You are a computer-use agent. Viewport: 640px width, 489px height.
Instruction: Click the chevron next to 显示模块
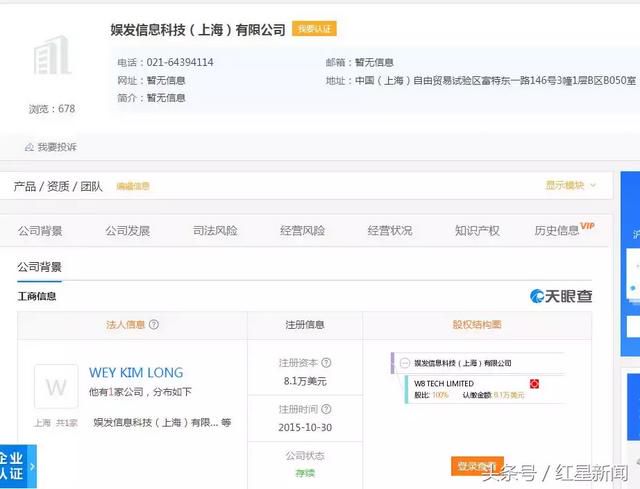click(x=593, y=185)
